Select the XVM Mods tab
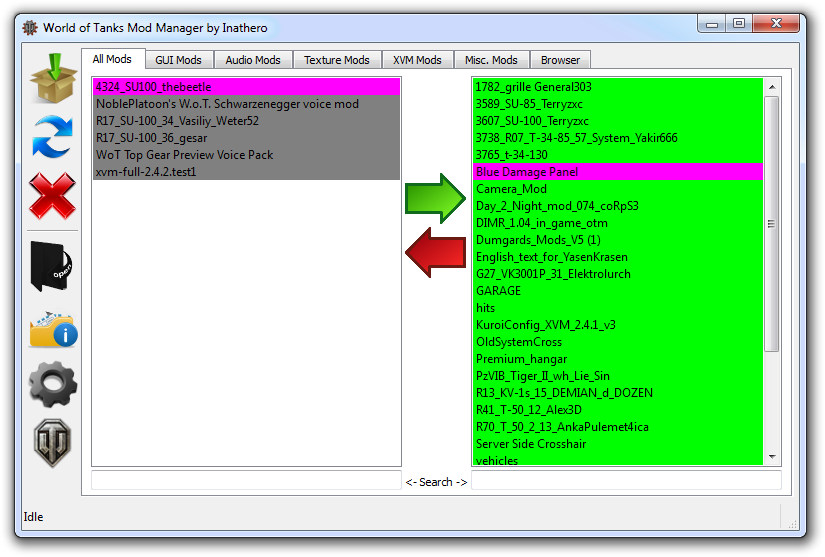This screenshot has height=557, width=825. (417, 60)
